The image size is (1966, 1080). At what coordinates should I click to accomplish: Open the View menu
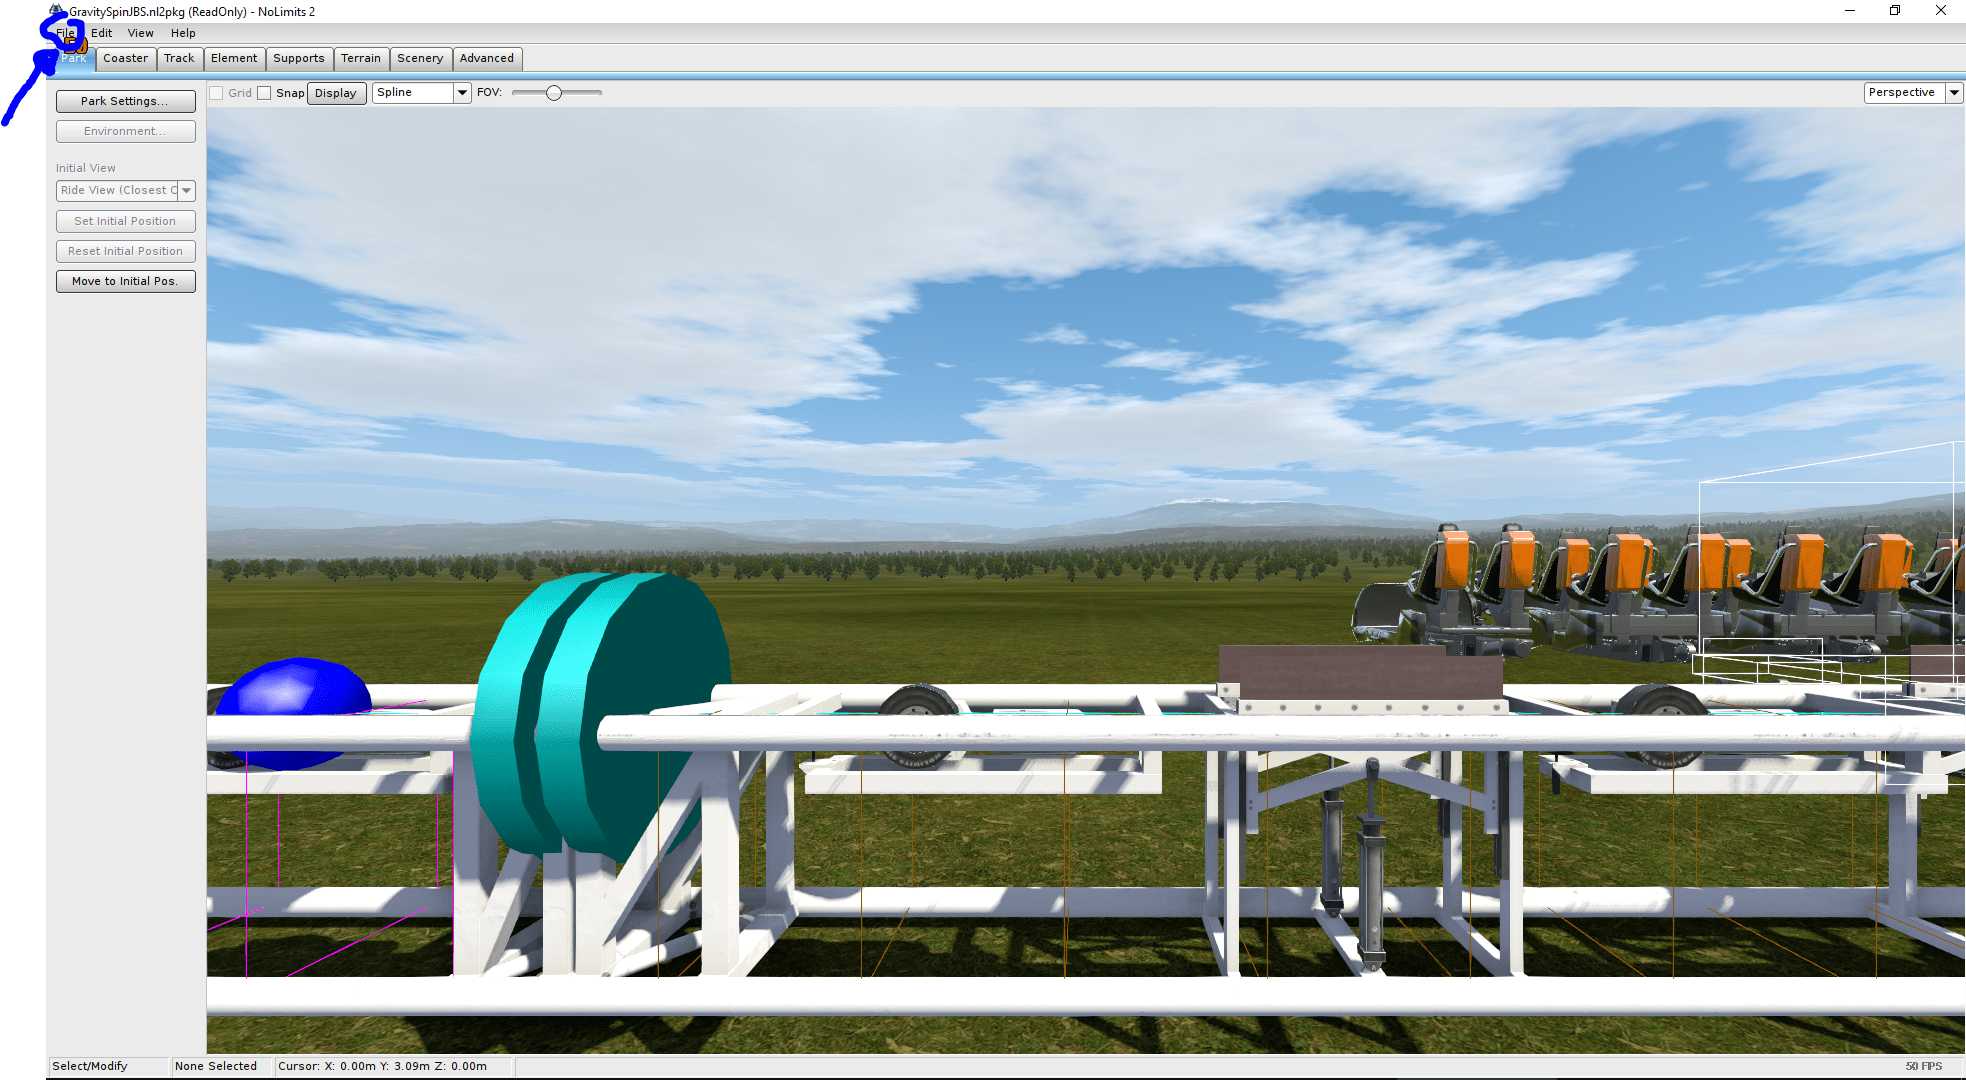click(140, 33)
